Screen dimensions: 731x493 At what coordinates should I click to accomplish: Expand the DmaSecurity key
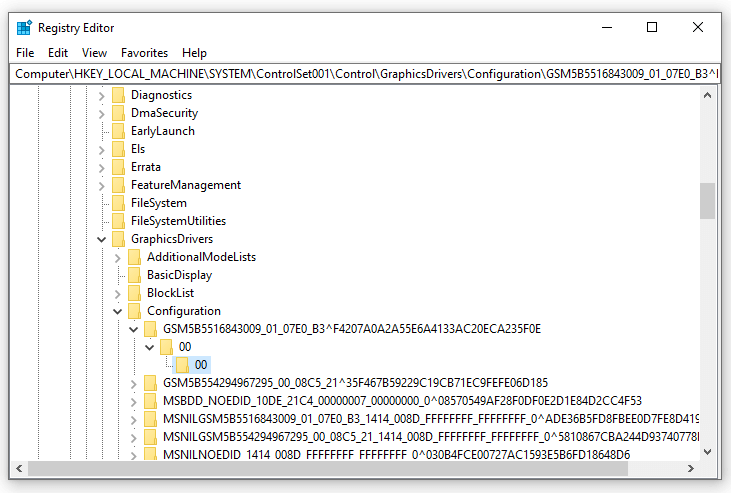[101, 113]
